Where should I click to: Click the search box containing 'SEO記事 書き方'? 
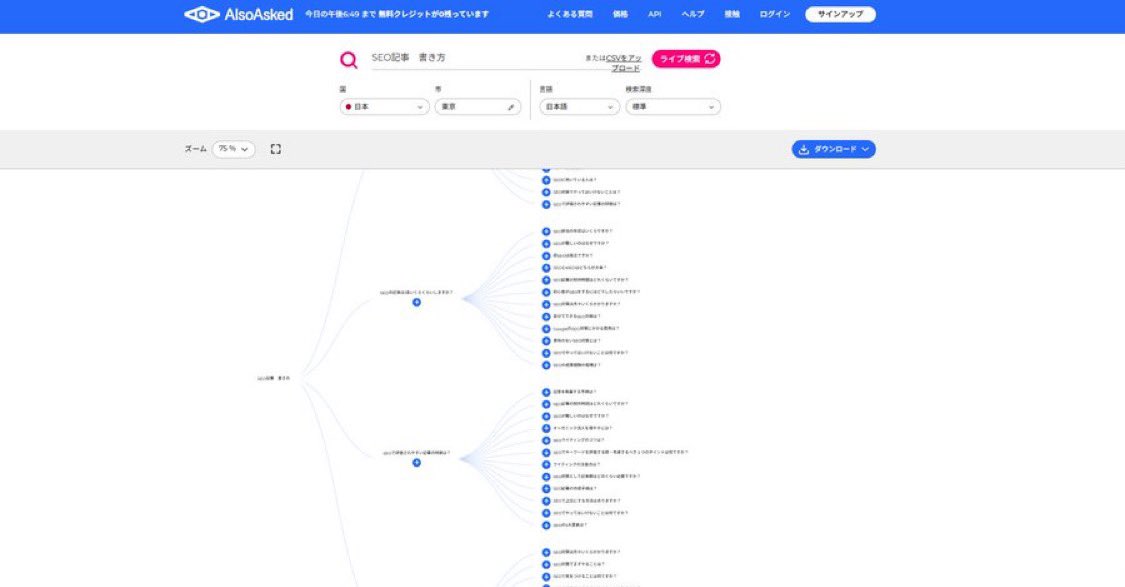pyautogui.click(x=474, y=59)
